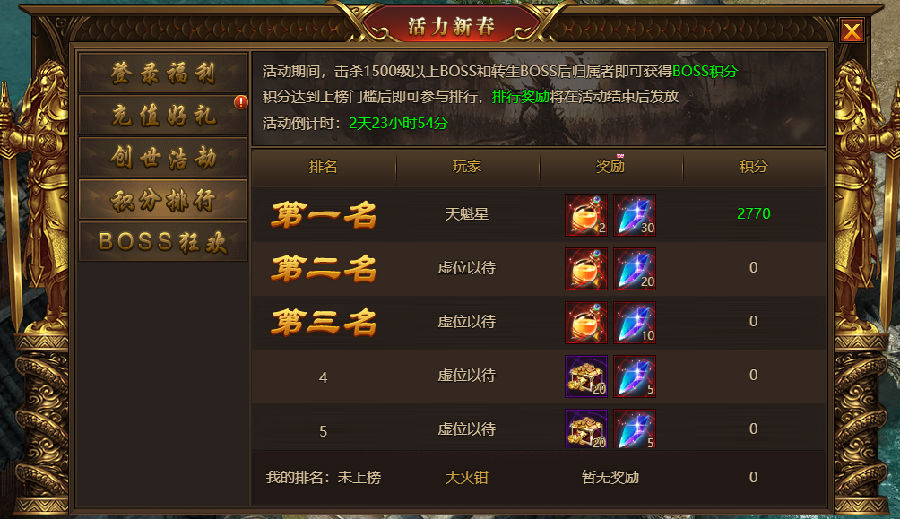Open the 充值好礼 tab
The width and height of the screenshot is (900, 519).
coord(163,115)
